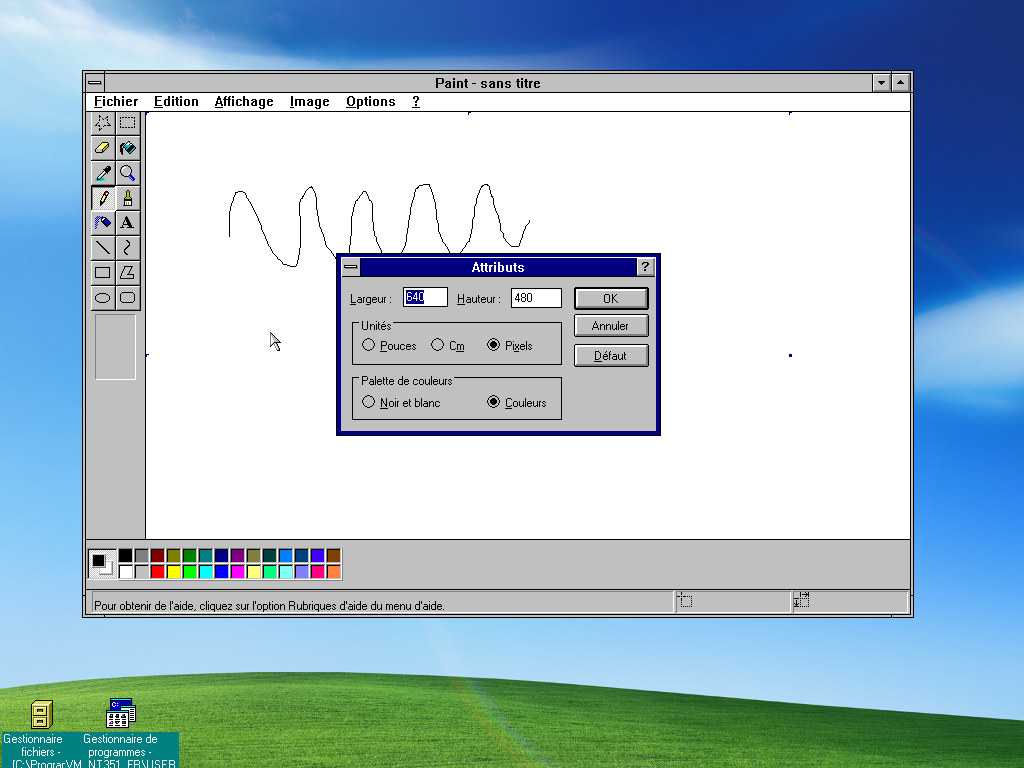Switch units to Cm

click(436, 344)
